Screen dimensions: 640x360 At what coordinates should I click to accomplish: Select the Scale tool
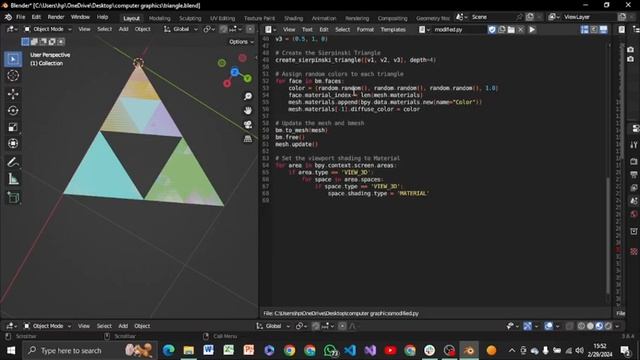pyautogui.click(x=13, y=127)
